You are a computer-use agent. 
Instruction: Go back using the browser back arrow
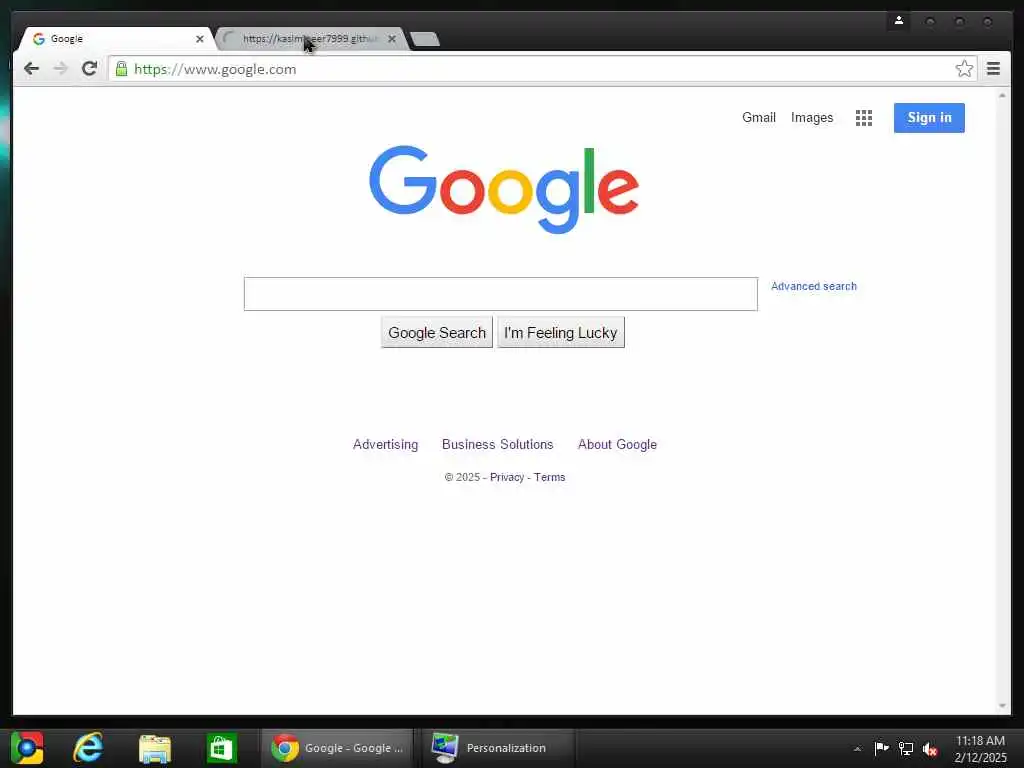click(31, 69)
